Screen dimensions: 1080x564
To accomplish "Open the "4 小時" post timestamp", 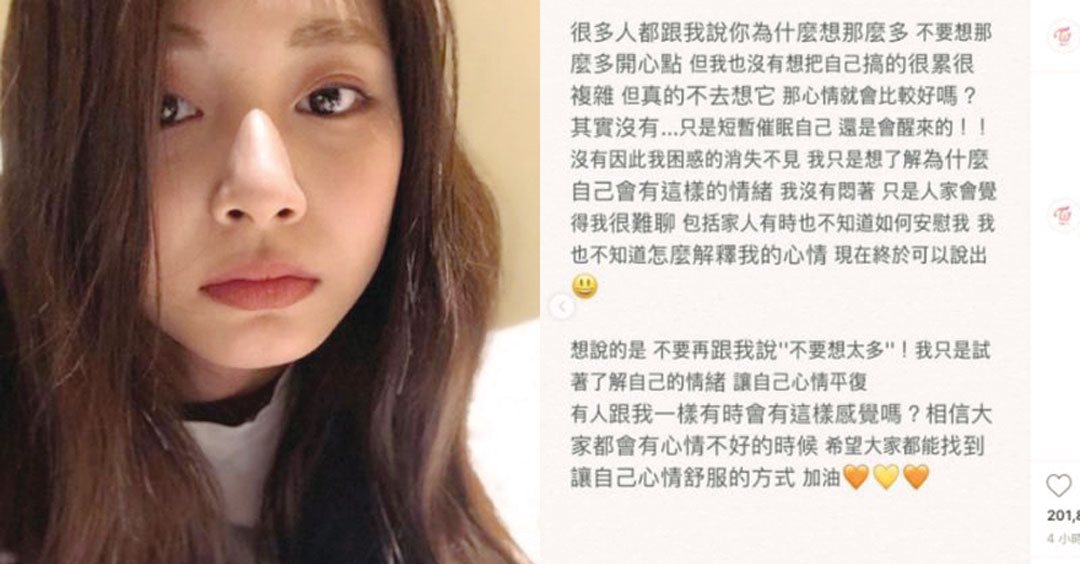I will pos(1063,539).
